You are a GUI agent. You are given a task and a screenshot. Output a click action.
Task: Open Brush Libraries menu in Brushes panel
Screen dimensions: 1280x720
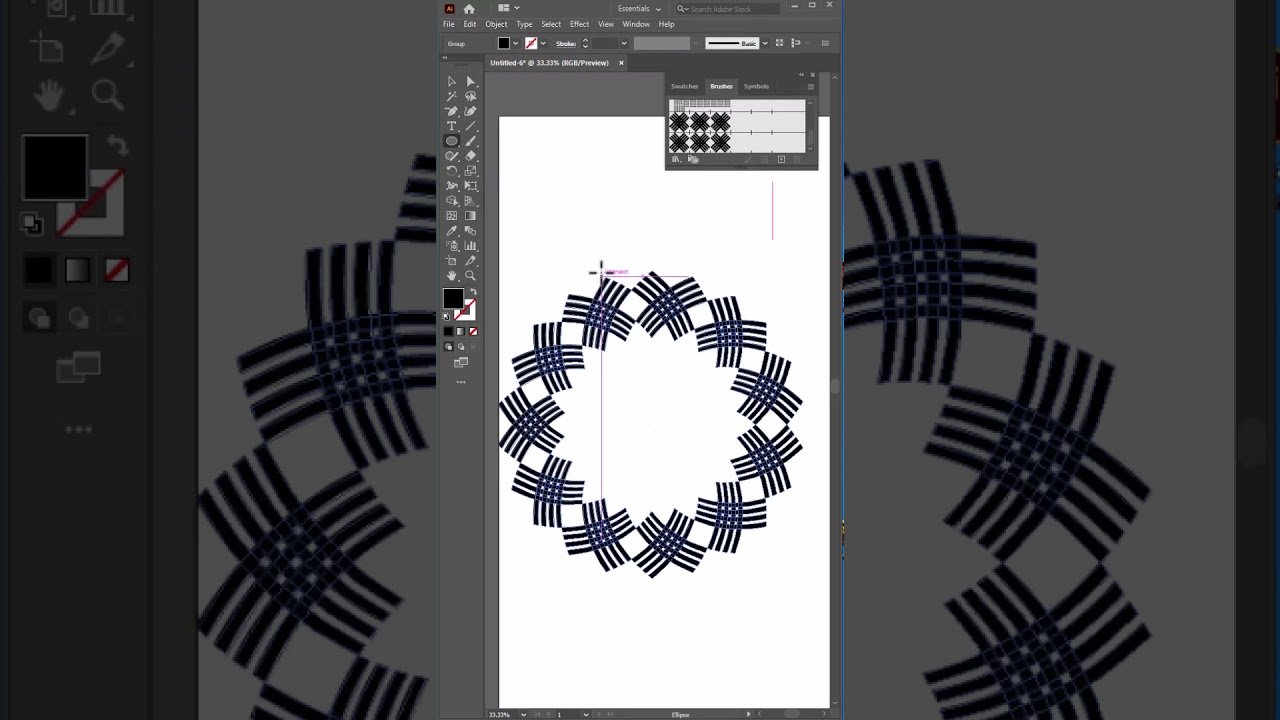point(676,160)
